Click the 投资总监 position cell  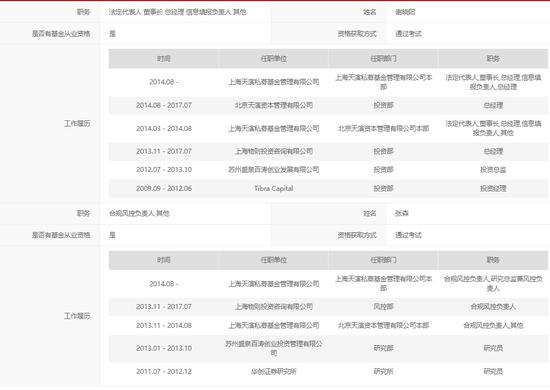[x=493, y=170]
